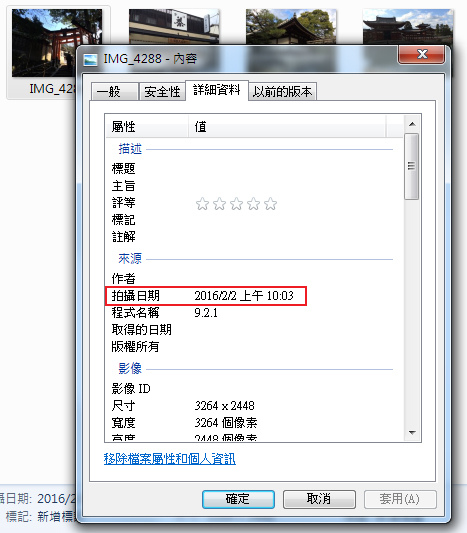The image size is (467, 533).
Task: Set rating to first star
Action: pyautogui.click(x=202, y=204)
